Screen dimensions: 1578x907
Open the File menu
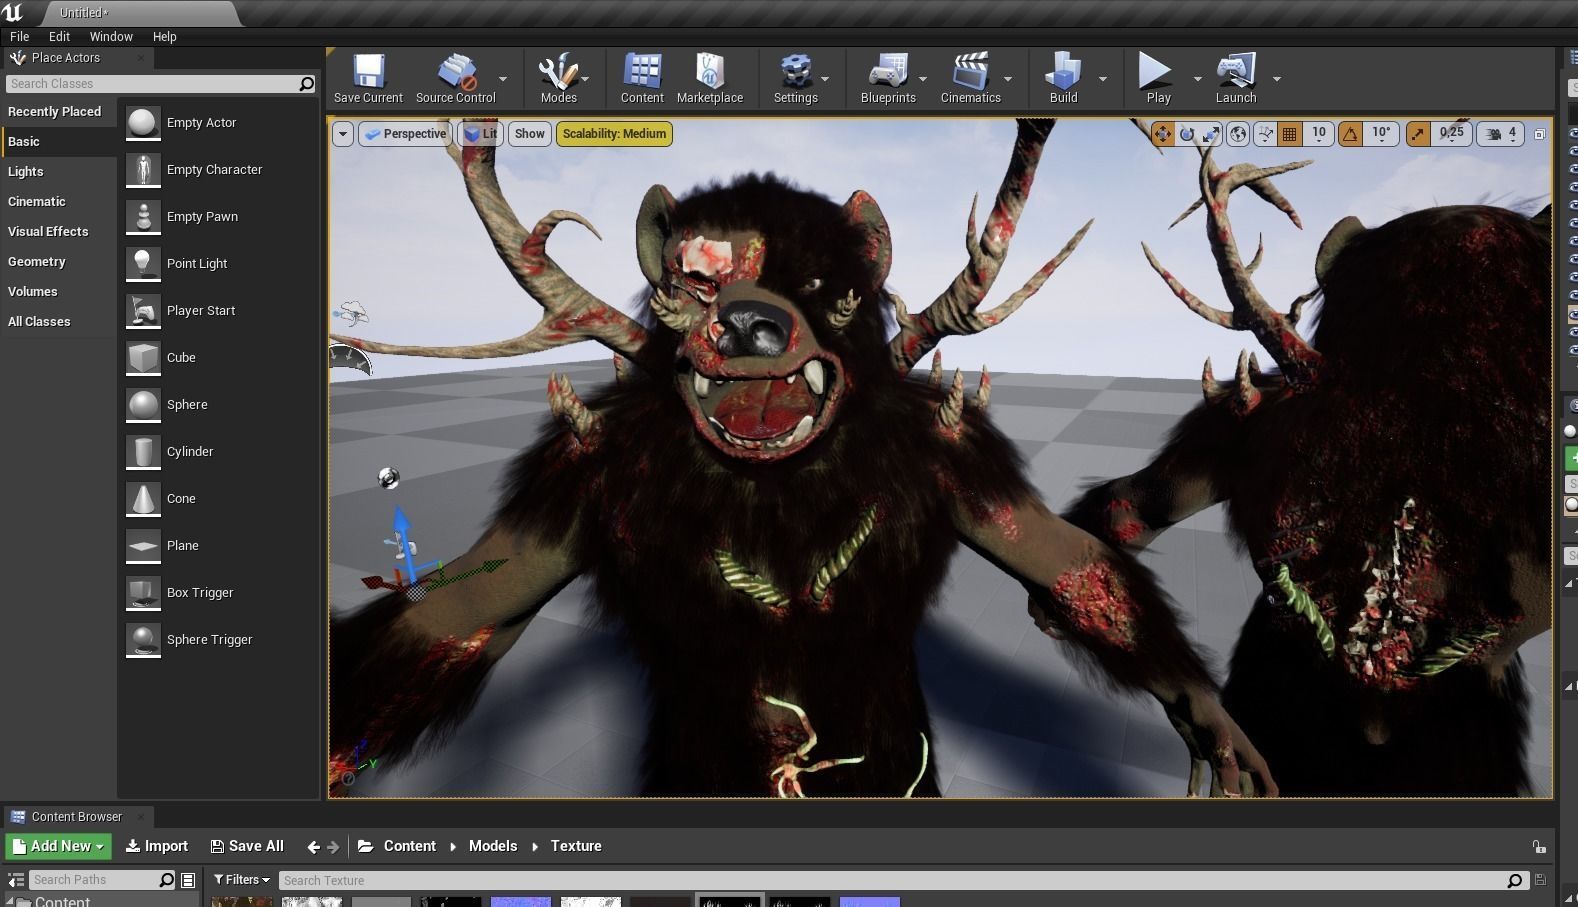click(x=19, y=36)
